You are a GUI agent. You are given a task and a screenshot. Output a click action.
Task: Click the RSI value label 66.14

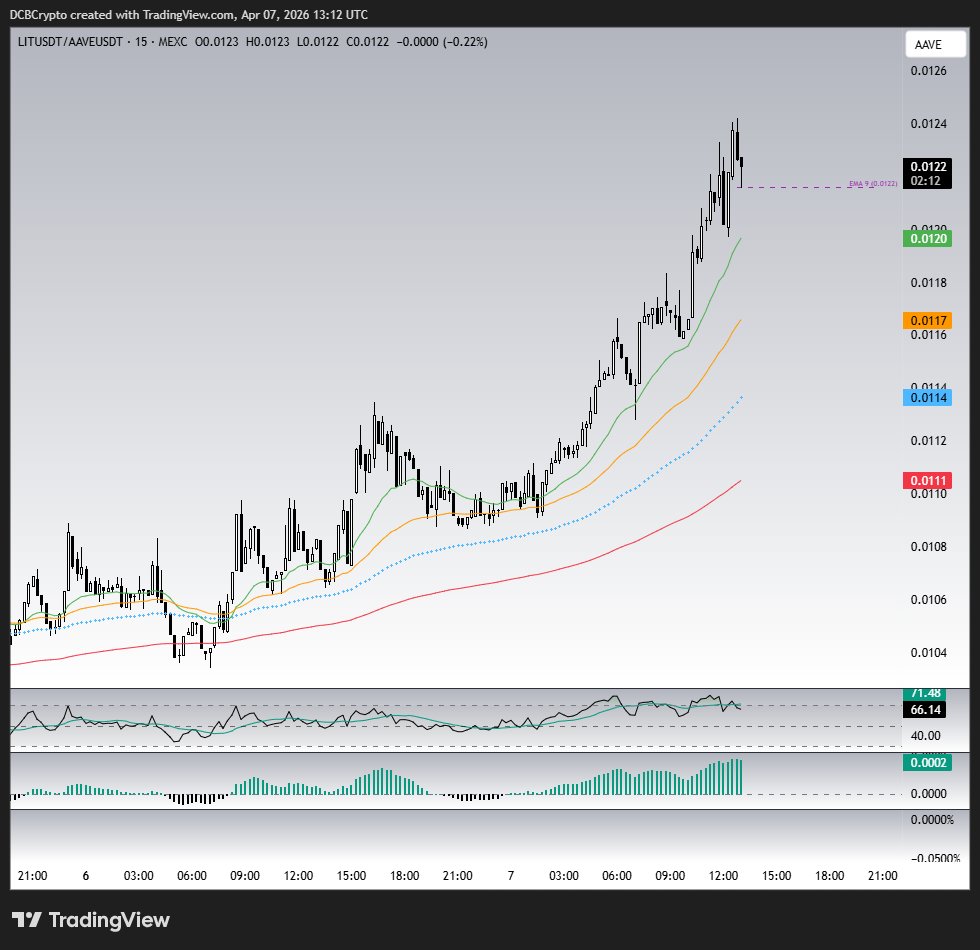[x=925, y=709]
